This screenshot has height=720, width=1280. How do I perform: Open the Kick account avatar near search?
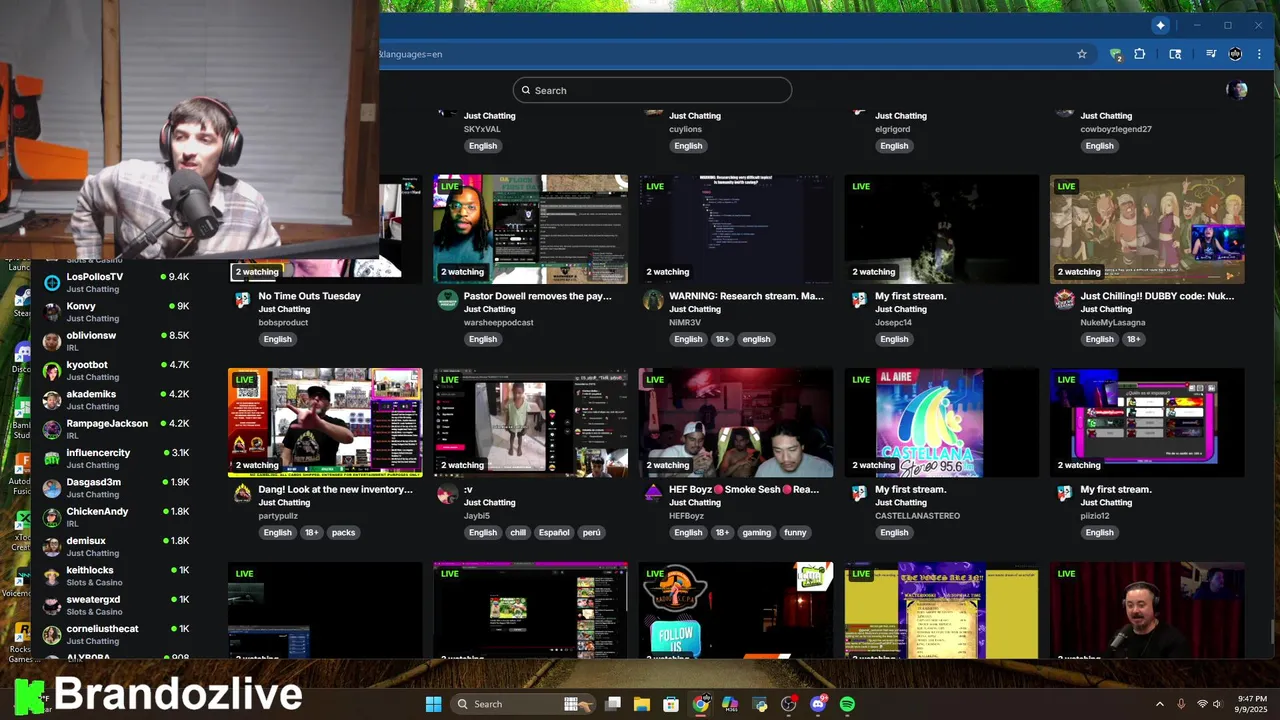click(x=1237, y=90)
